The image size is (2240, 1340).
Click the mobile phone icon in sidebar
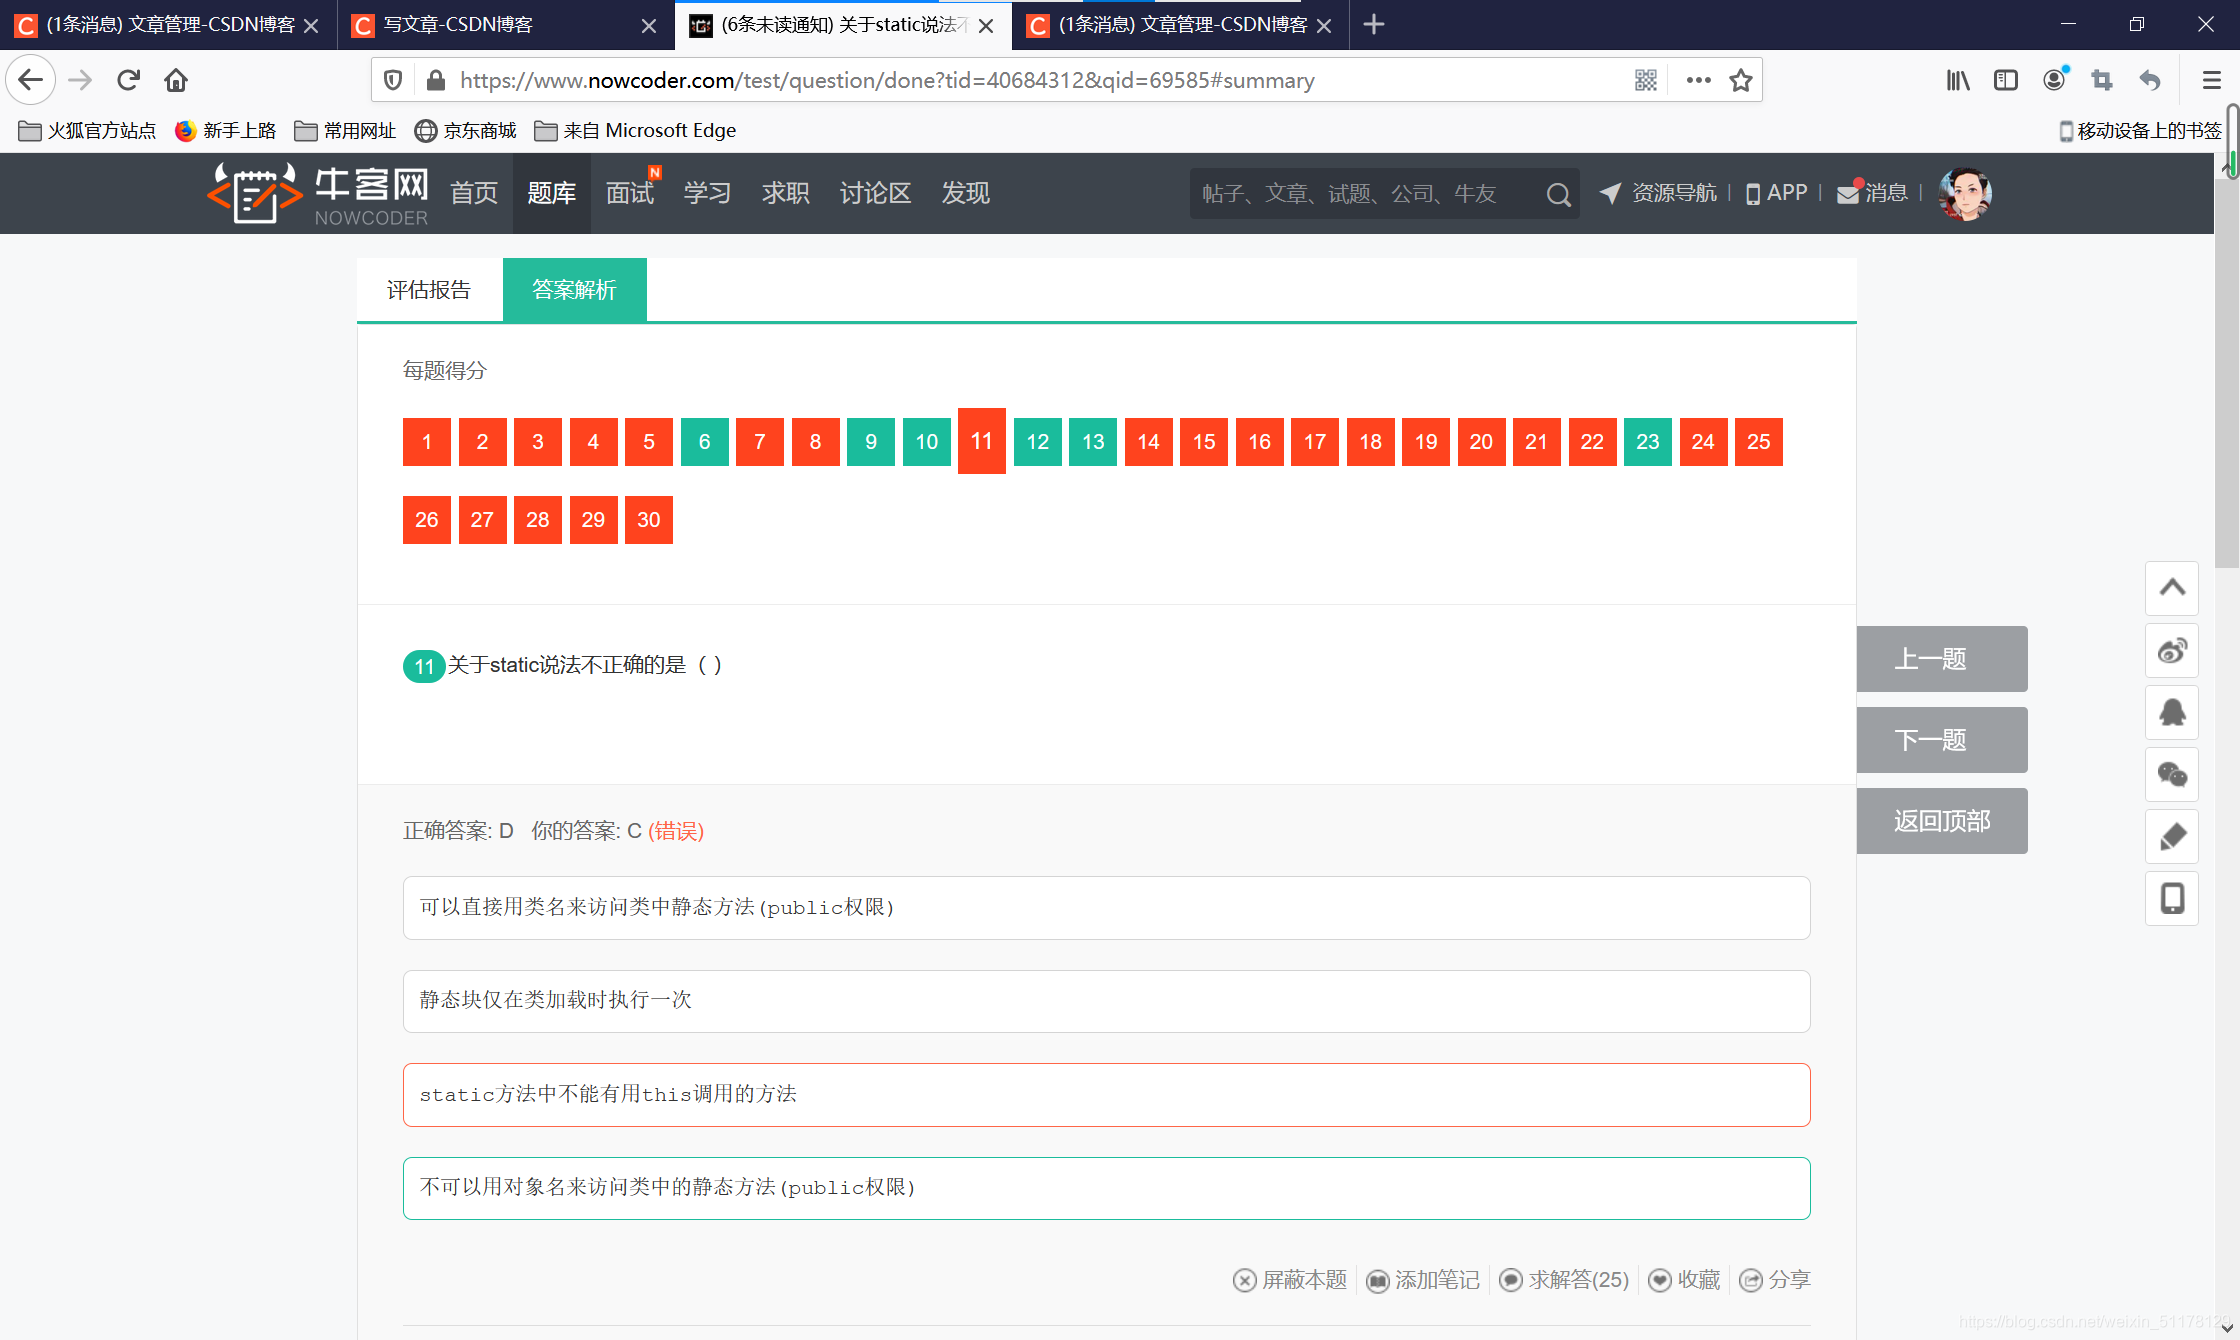(x=2172, y=899)
